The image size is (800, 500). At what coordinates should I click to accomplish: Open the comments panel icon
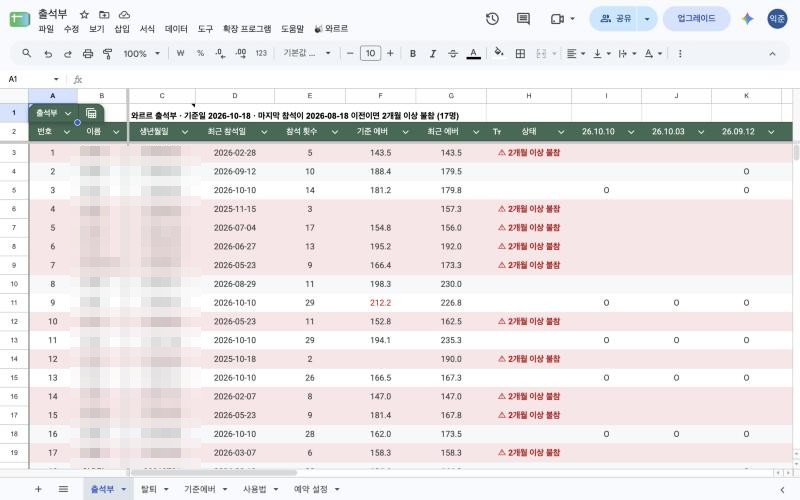[x=523, y=19]
